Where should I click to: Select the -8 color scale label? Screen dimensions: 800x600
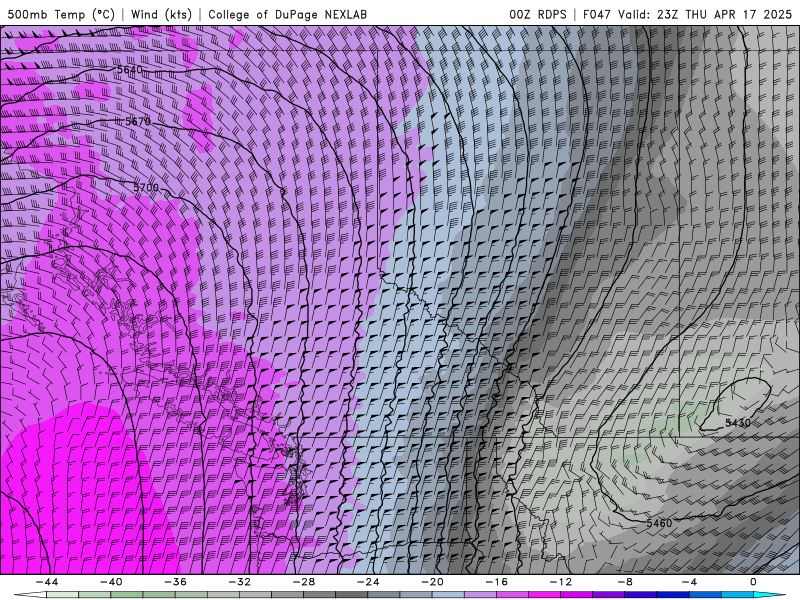click(x=625, y=582)
